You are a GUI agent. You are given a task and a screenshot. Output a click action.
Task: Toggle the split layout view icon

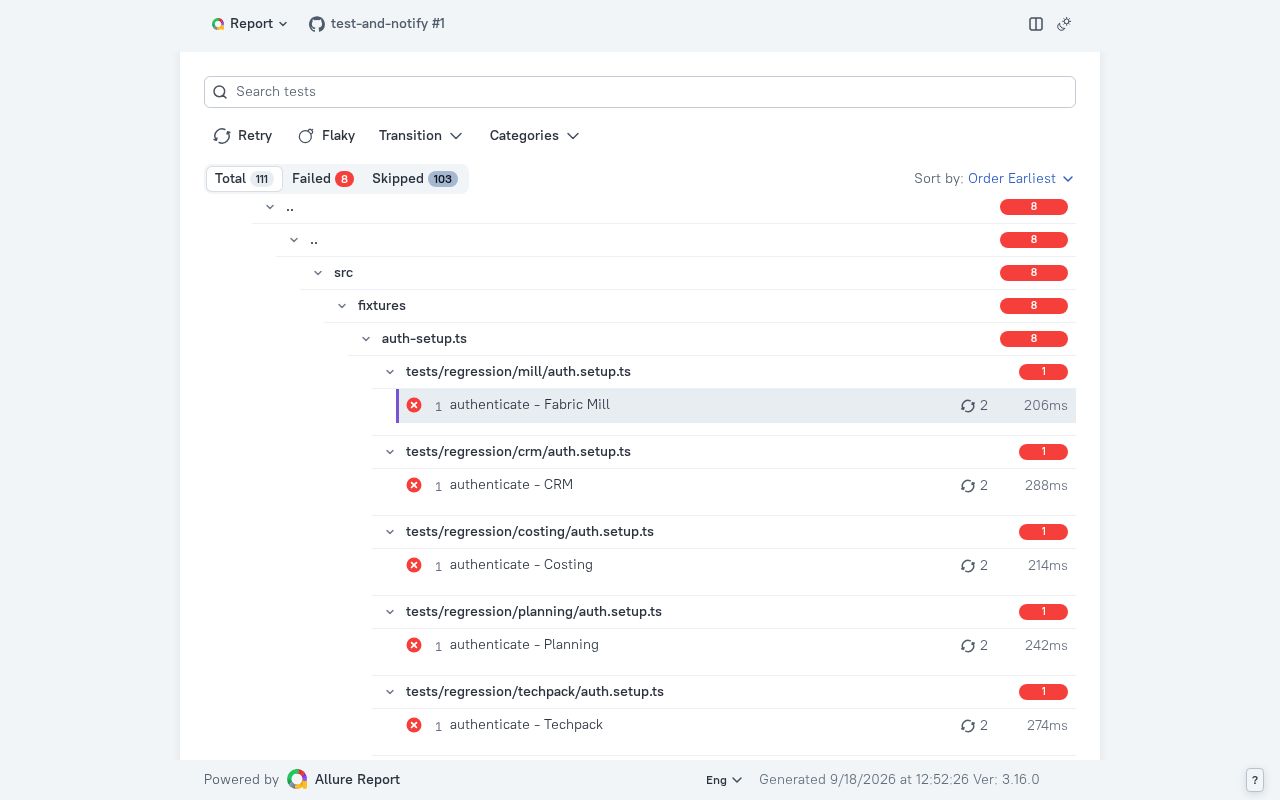click(x=1036, y=24)
